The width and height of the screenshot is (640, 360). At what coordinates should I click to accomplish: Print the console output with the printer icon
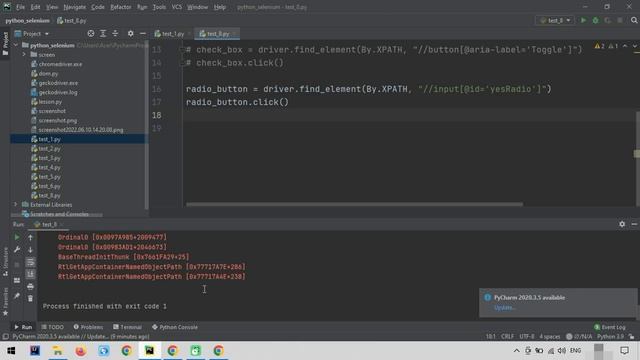[x=30, y=287]
